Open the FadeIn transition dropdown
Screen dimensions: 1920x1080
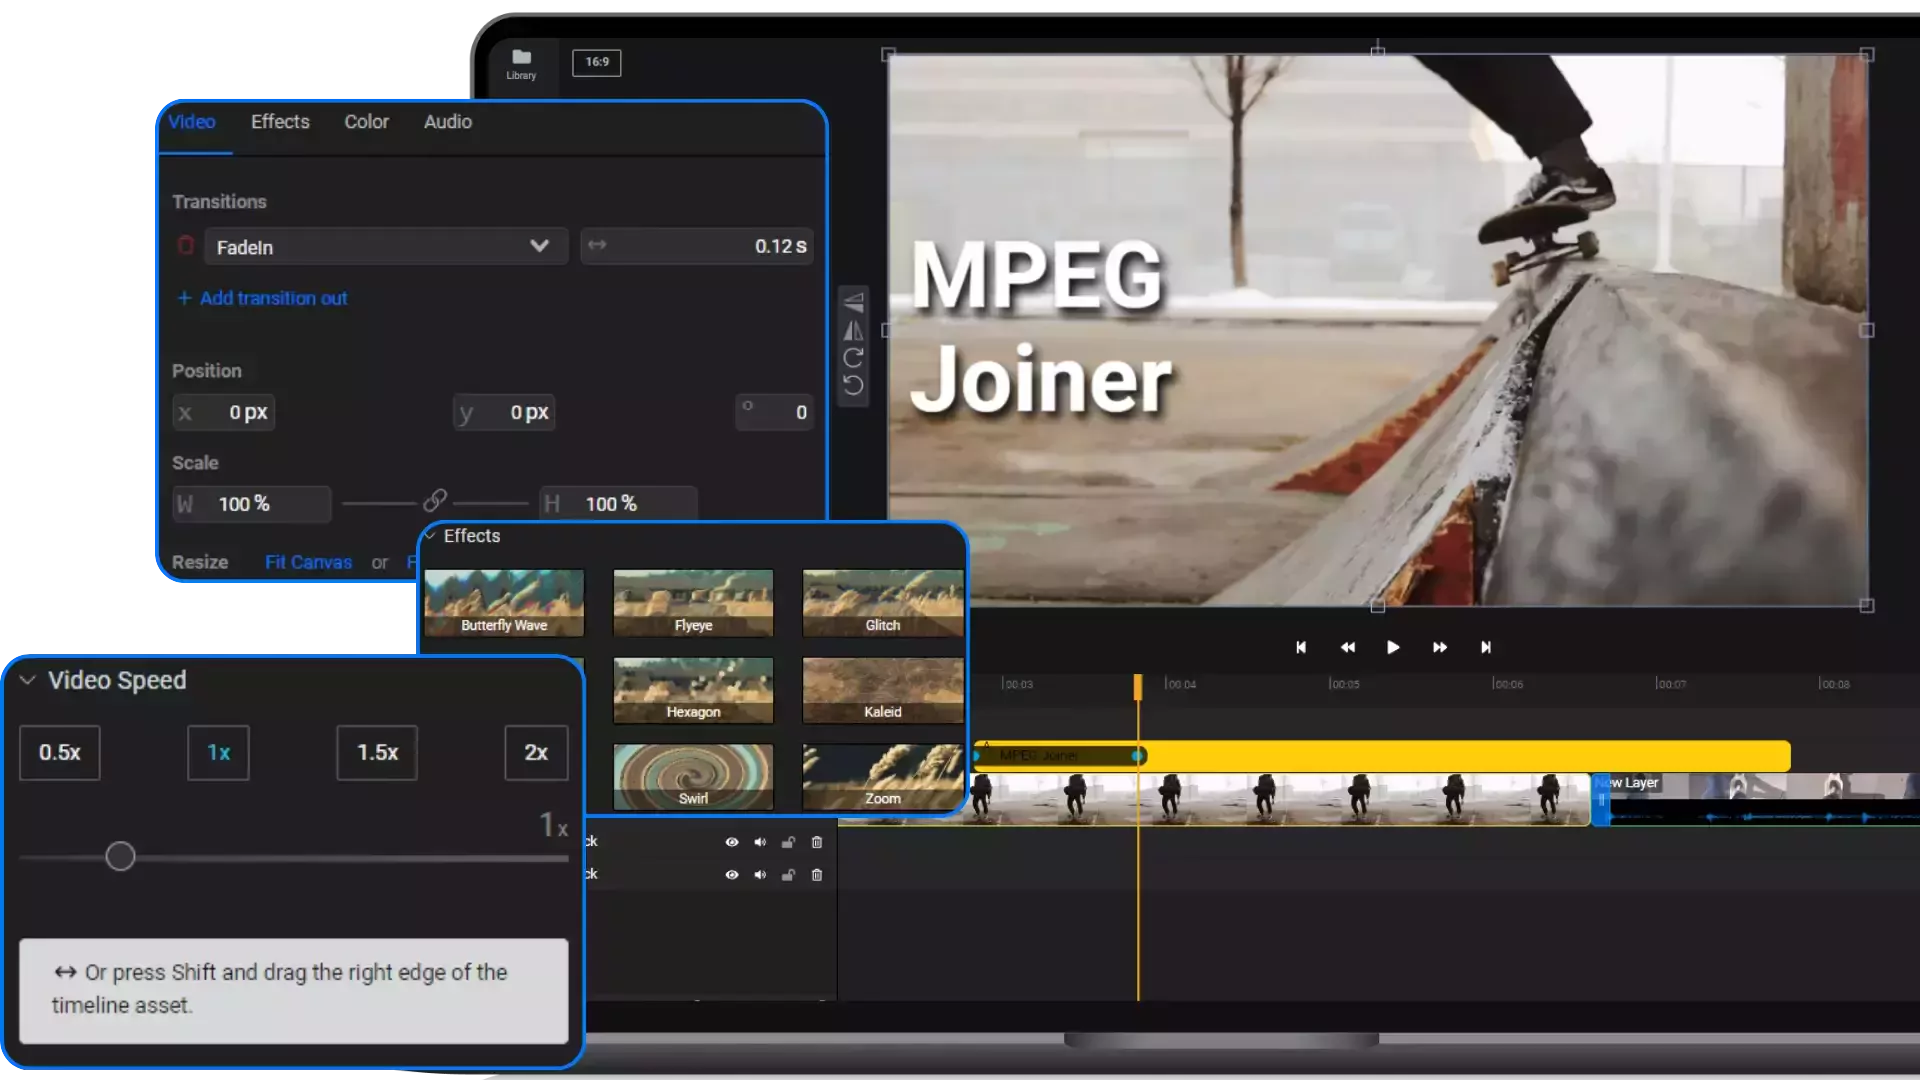(x=539, y=246)
